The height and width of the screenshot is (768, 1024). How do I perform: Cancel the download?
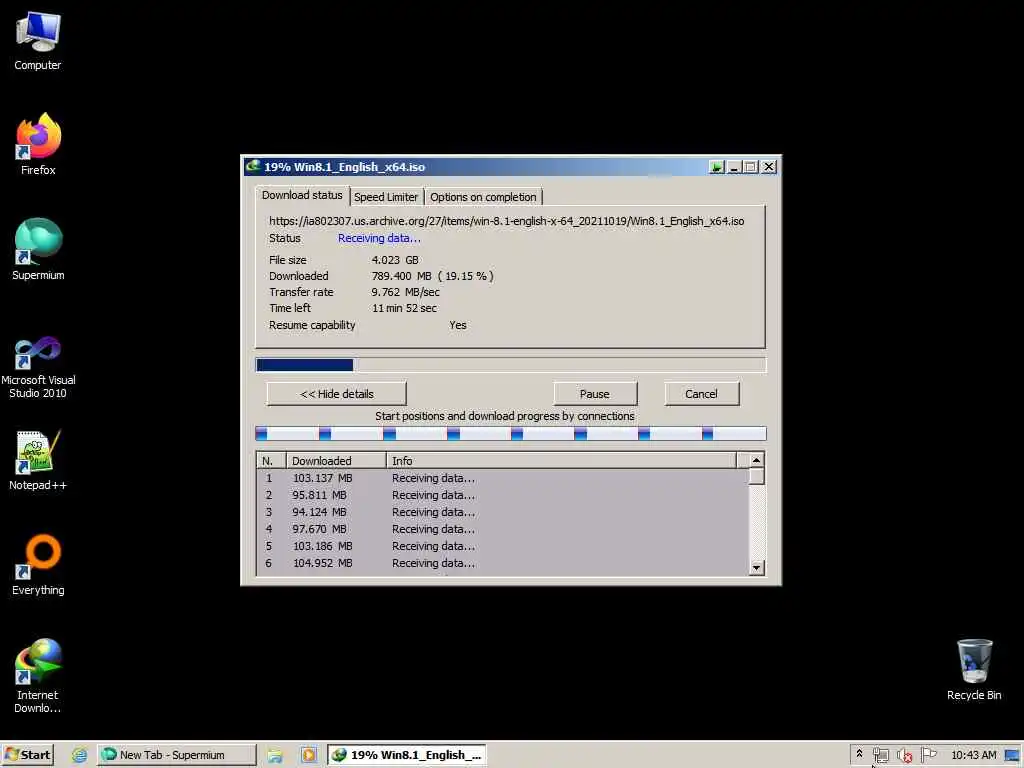click(701, 394)
